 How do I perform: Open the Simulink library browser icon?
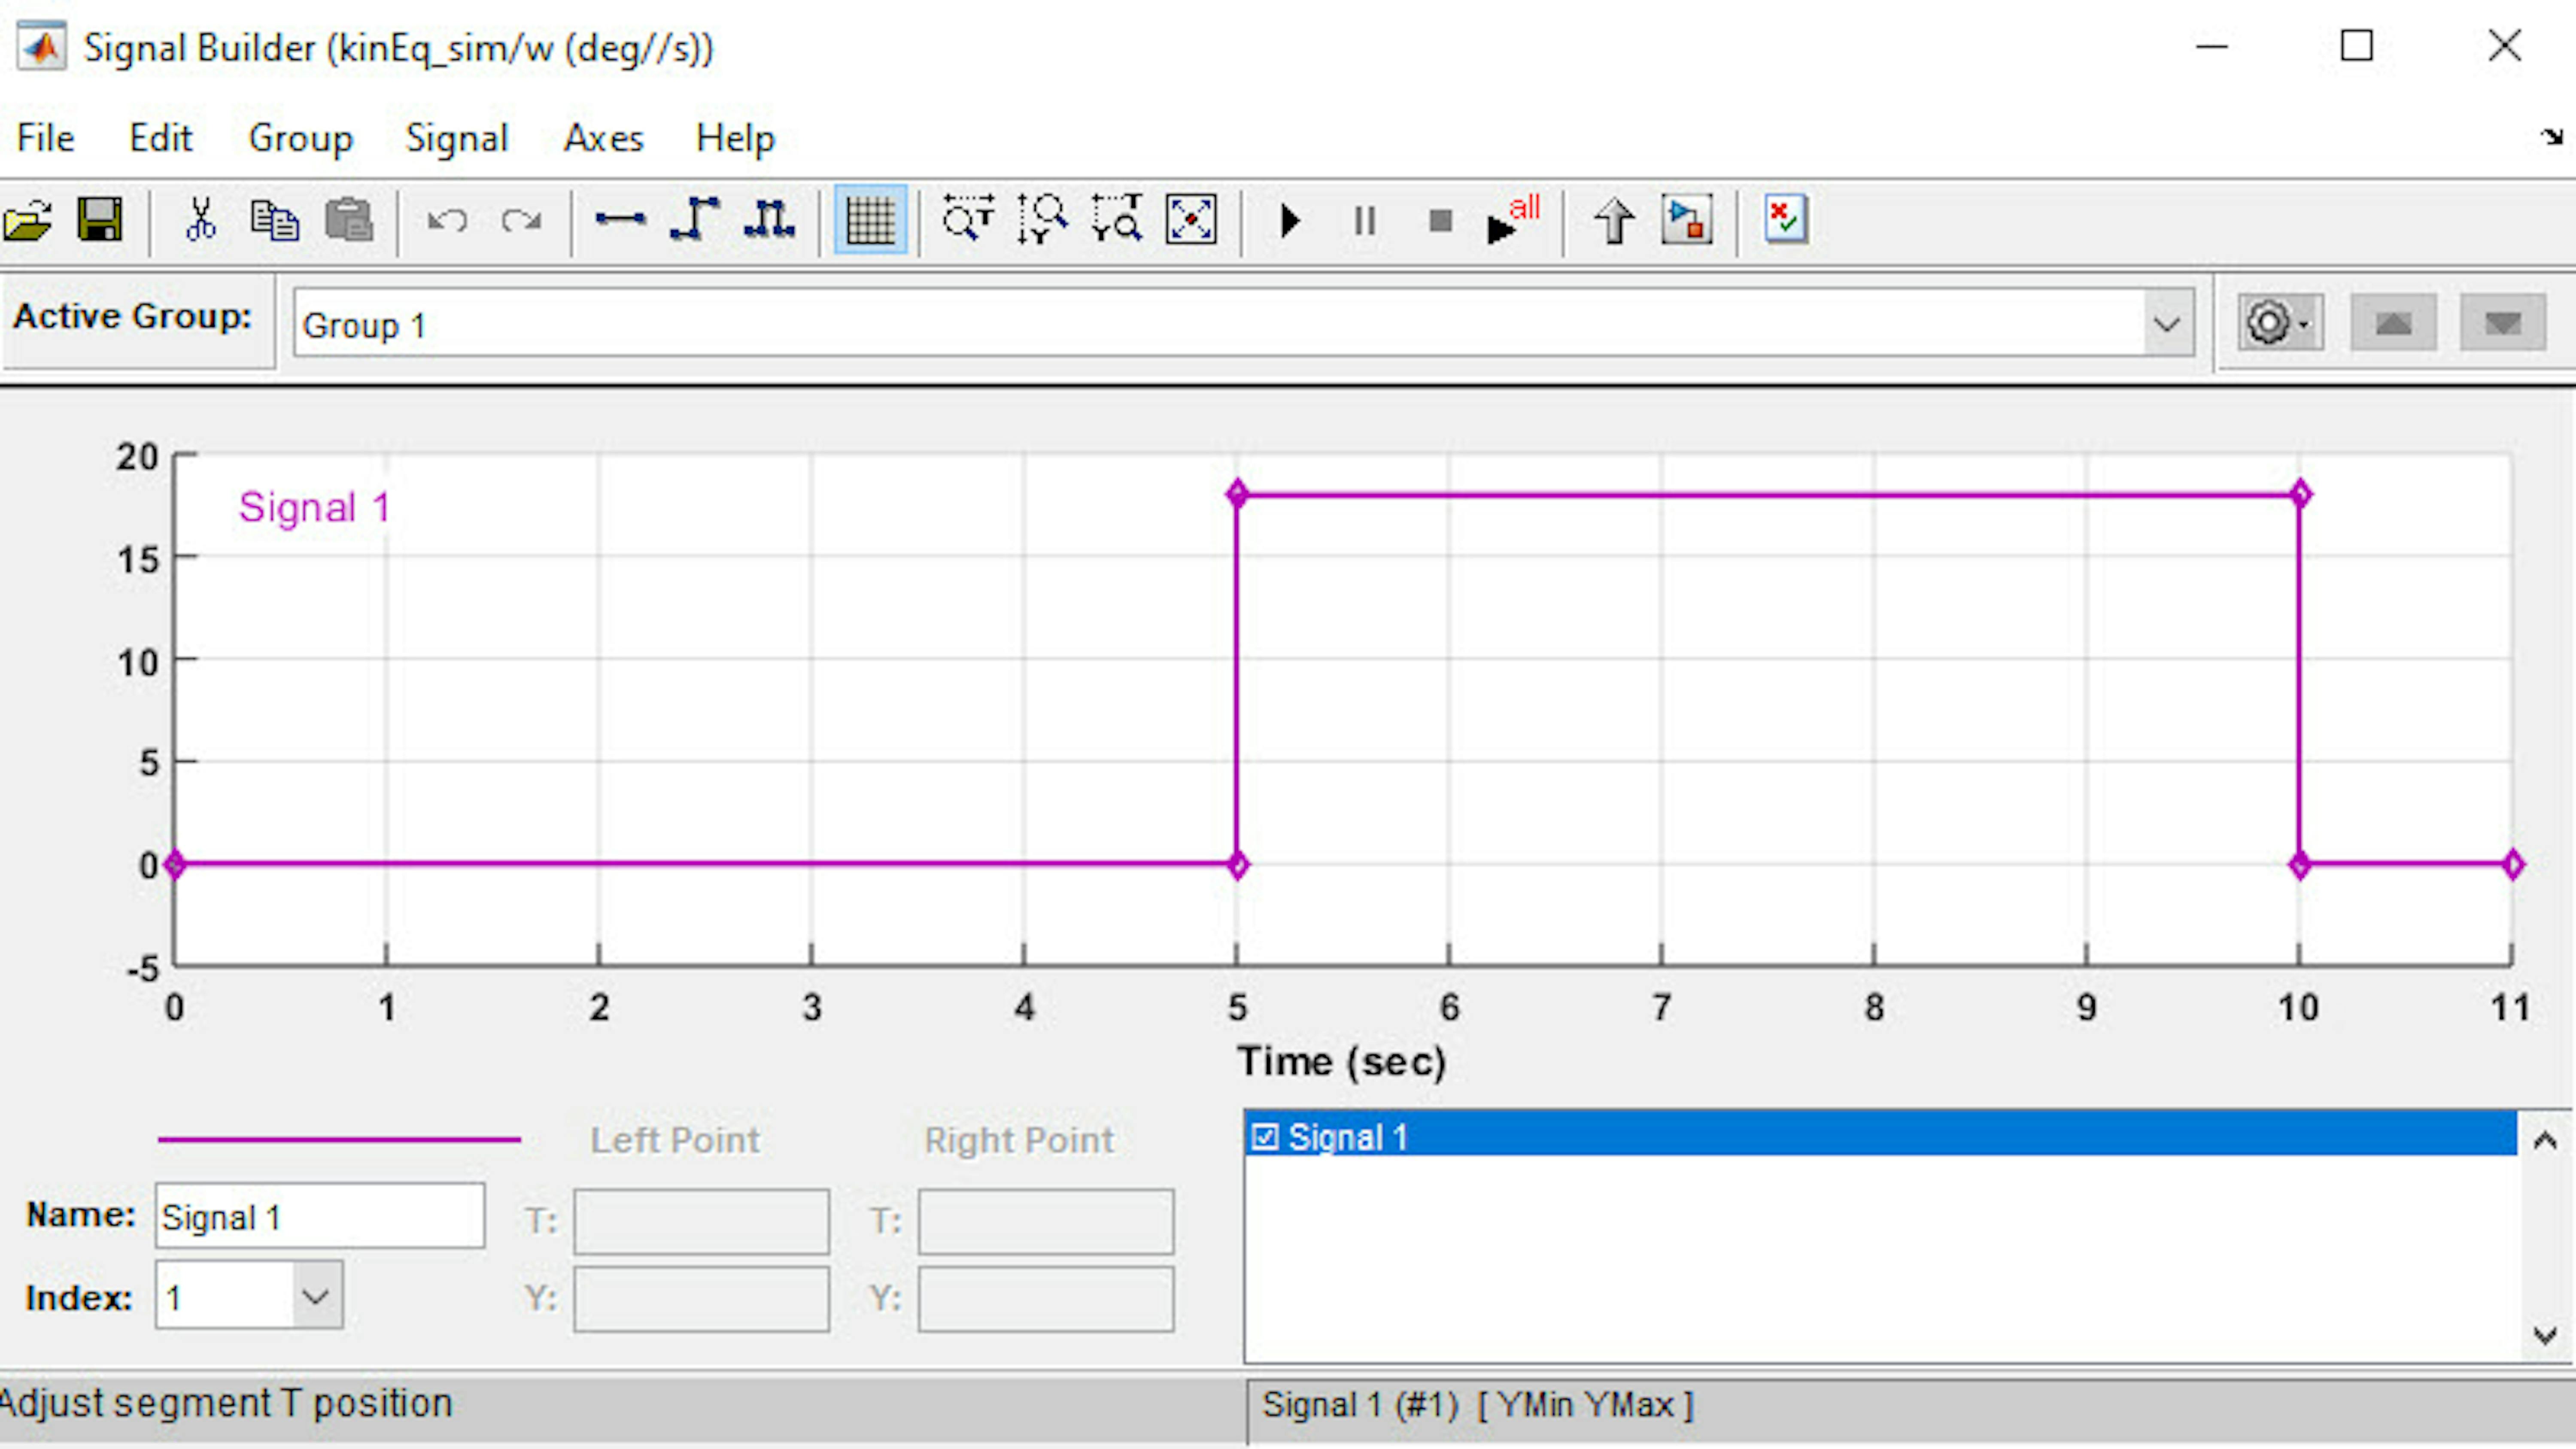[1687, 220]
